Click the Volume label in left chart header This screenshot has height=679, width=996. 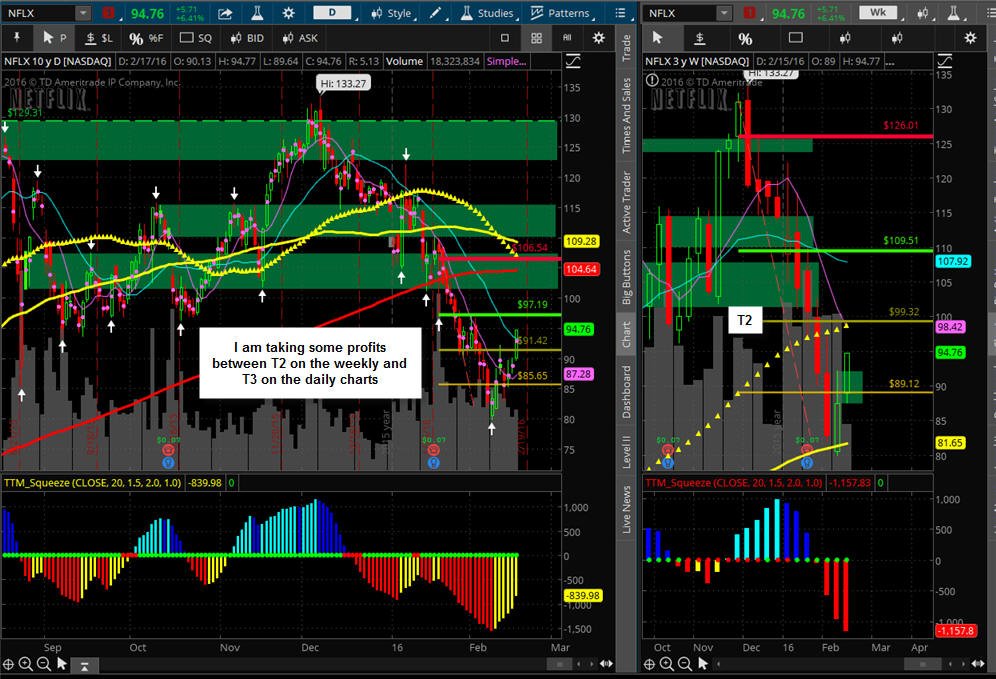pyautogui.click(x=404, y=62)
